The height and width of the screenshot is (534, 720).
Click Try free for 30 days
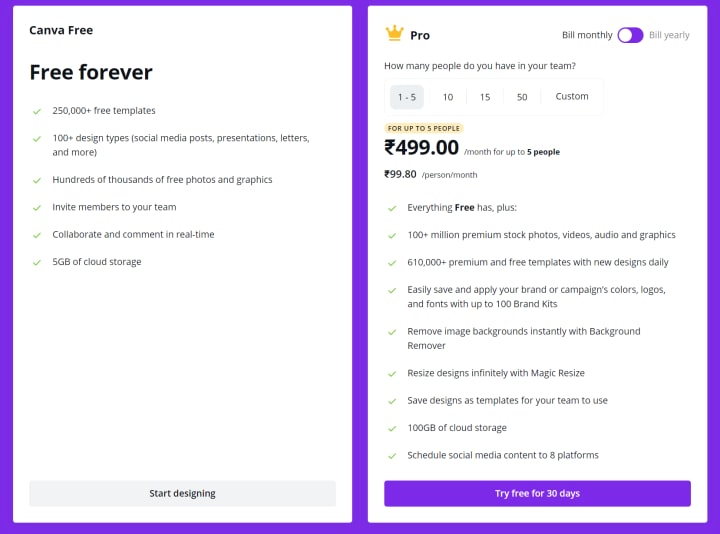pyautogui.click(x=537, y=494)
